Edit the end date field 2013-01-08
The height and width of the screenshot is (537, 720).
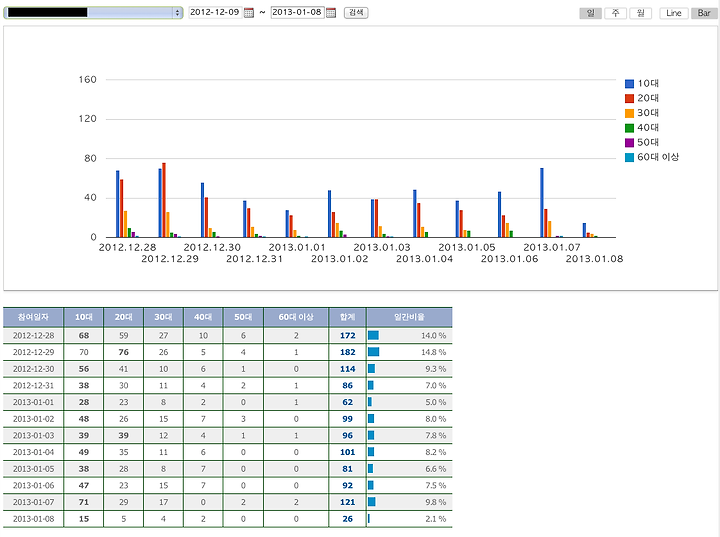(297, 12)
